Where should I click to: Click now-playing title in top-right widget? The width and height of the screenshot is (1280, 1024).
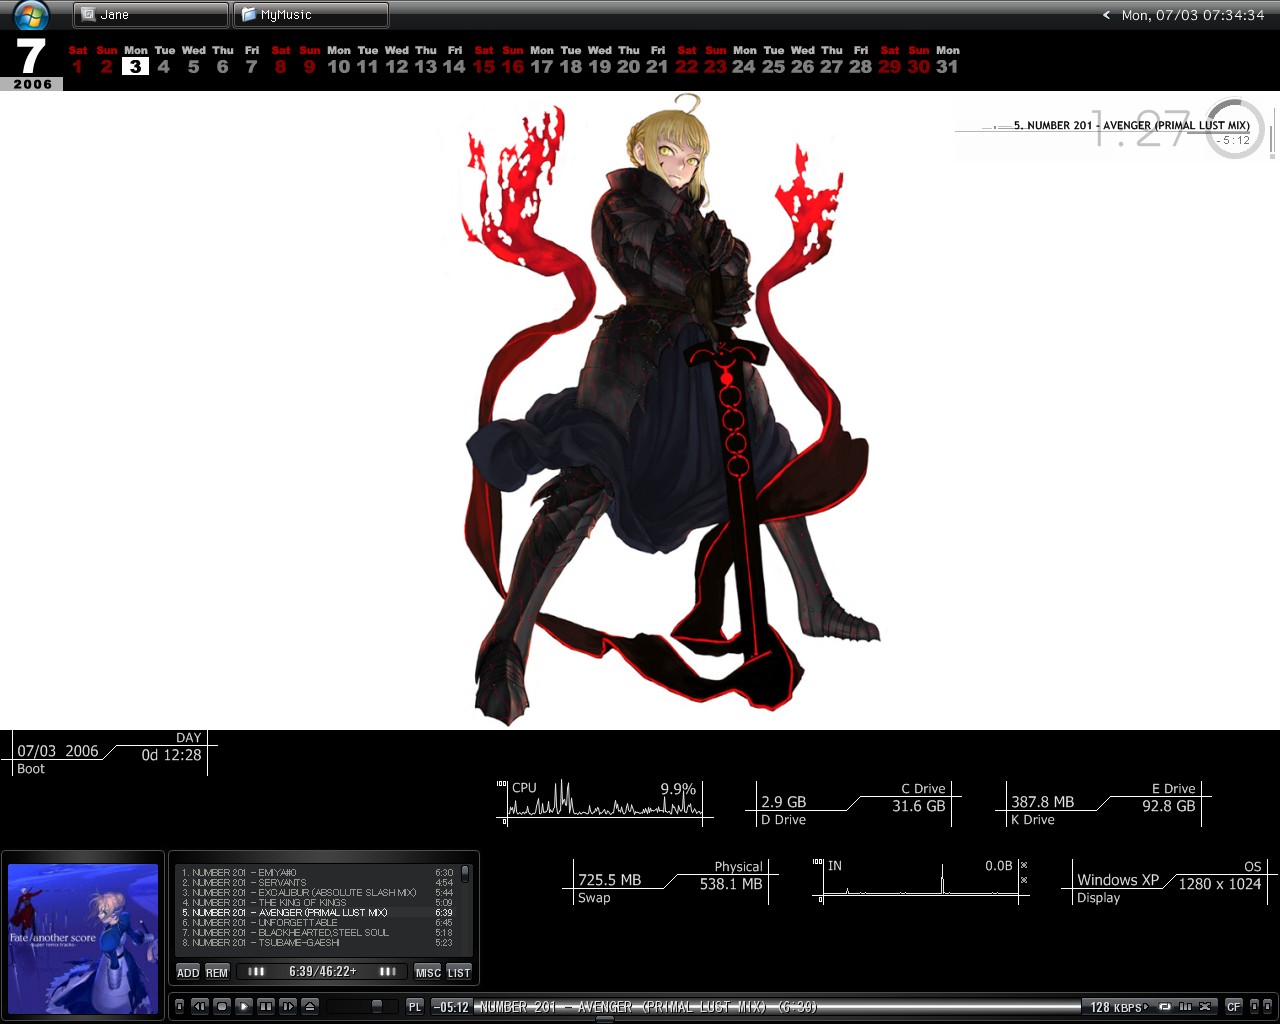(x=1131, y=125)
